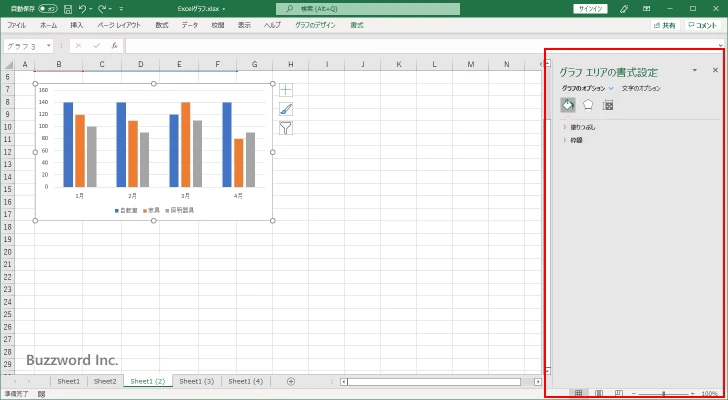Close the グラフ エリアの書式設定 pane
This screenshot has width=728, height=400.
[x=715, y=70]
